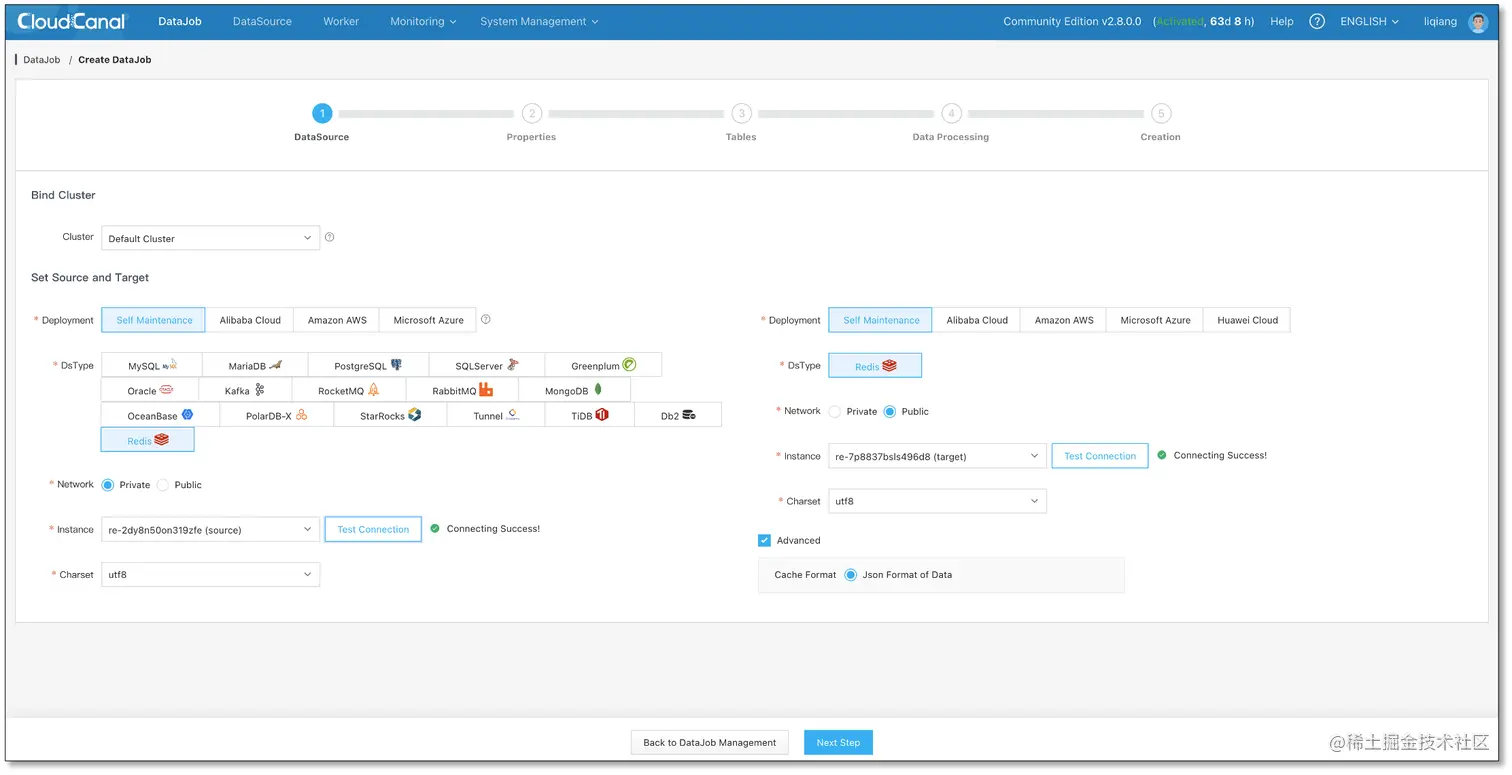Open the target Charset utf8 dropdown
The height and width of the screenshot is (775, 1512).
tap(938, 501)
